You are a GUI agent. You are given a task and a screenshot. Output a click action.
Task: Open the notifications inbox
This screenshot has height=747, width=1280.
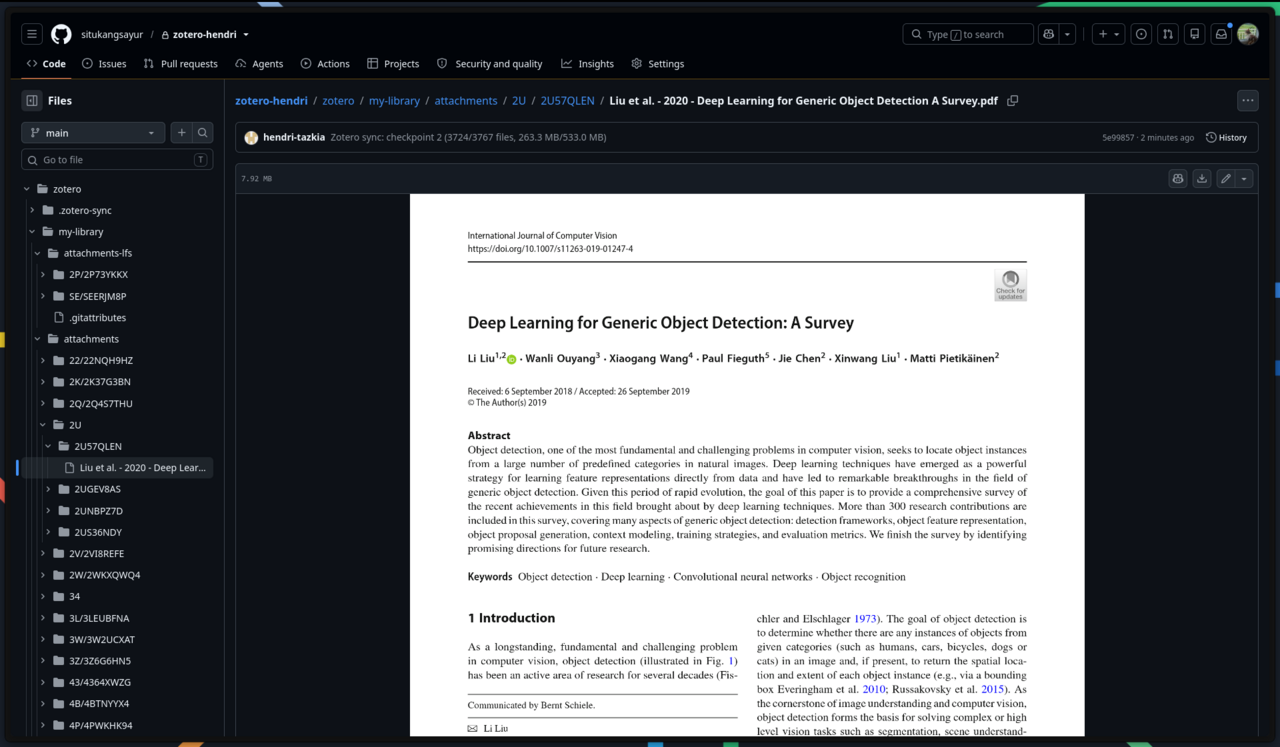[1221, 34]
